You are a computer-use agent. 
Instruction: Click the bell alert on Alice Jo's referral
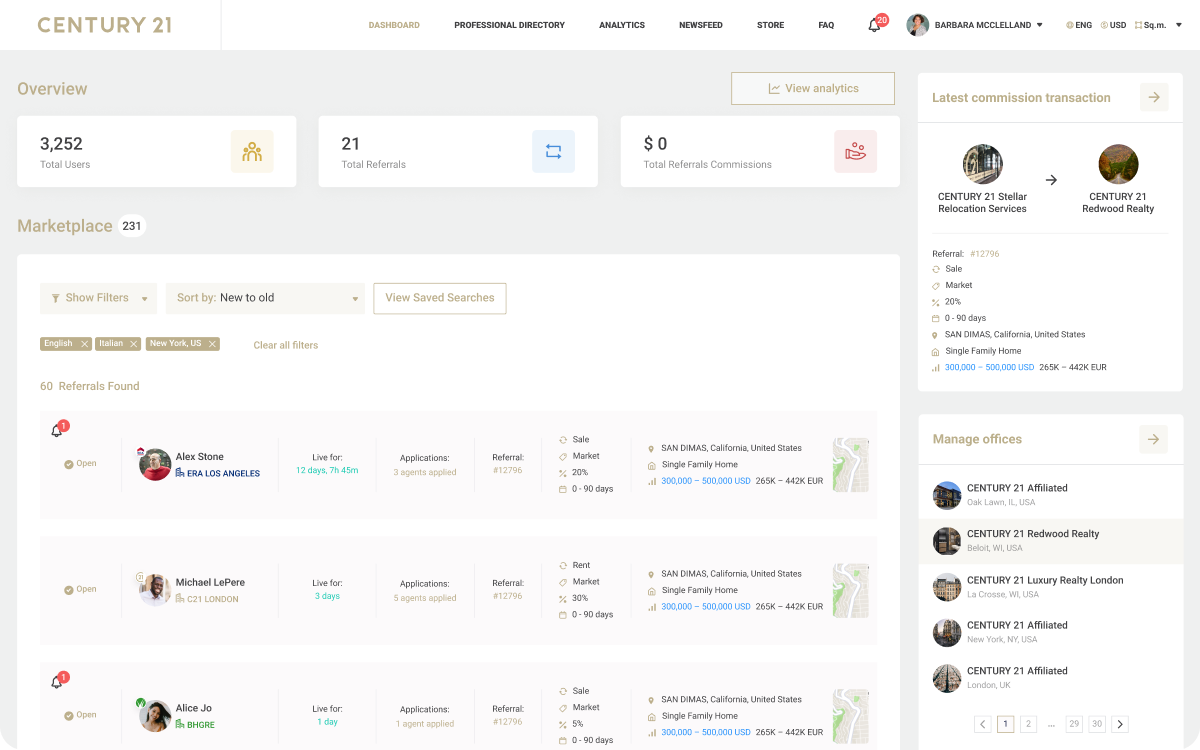pos(58,680)
